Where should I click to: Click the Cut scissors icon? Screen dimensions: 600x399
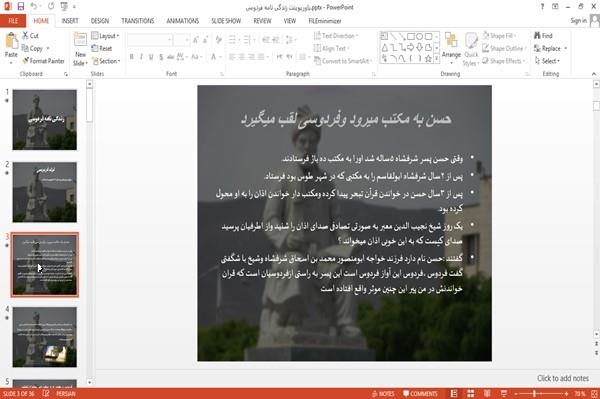coord(26,36)
